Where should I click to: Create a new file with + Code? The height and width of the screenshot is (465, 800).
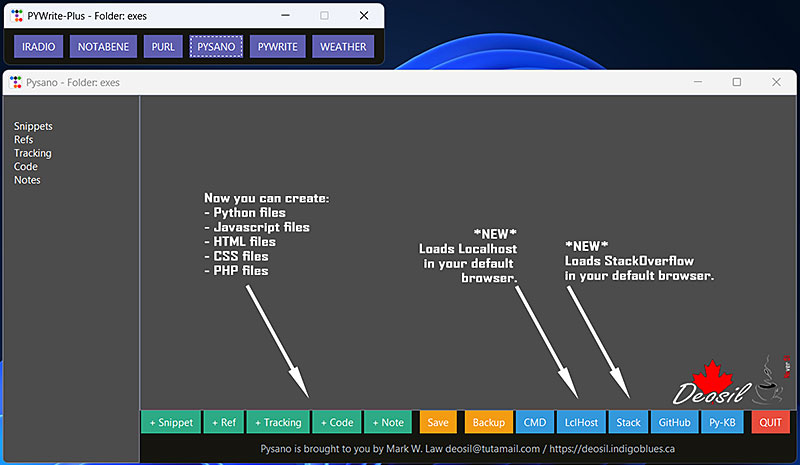(337, 422)
